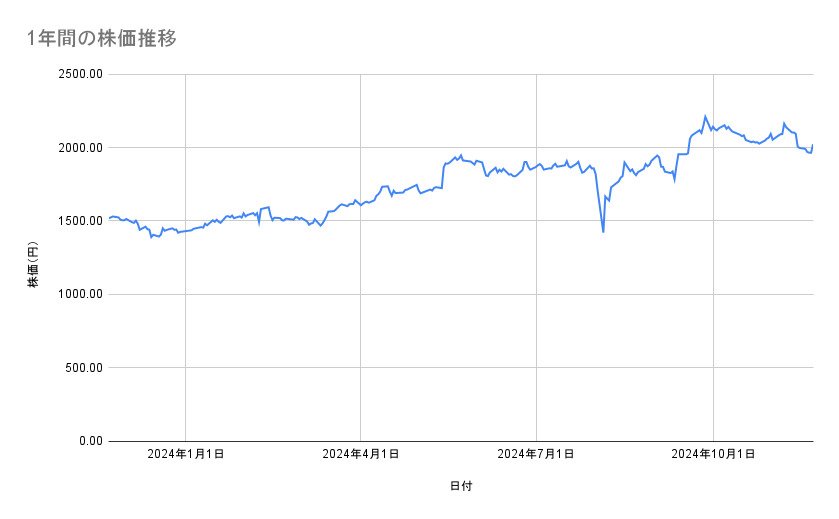This screenshot has width=839, height=519.
Task: Click the 2024年4月1日 x-axis label
Action: (x=361, y=455)
